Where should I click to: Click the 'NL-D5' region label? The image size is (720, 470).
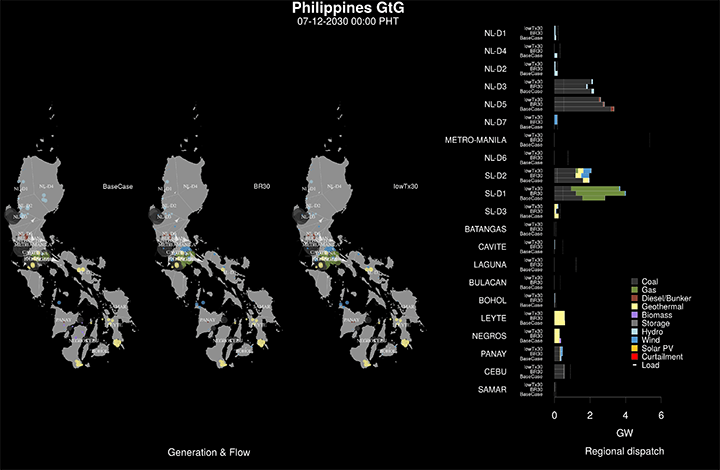(495, 105)
